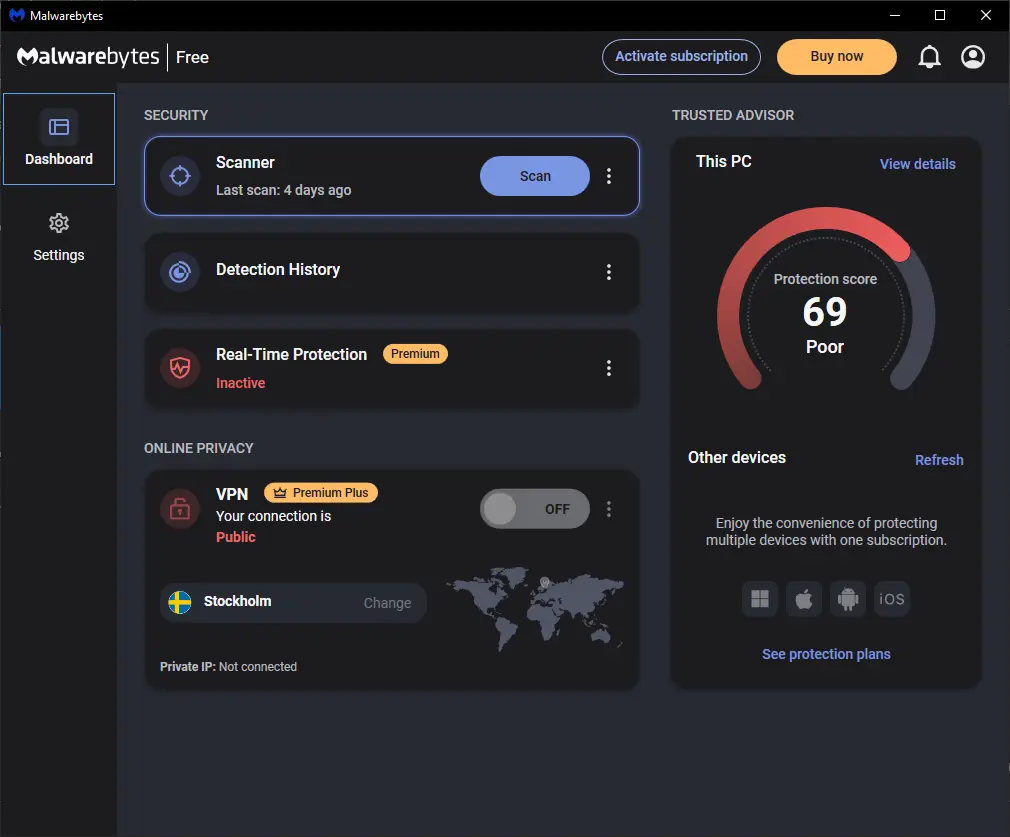
Task: Click the Detection History card title
Action: tap(278, 269)
